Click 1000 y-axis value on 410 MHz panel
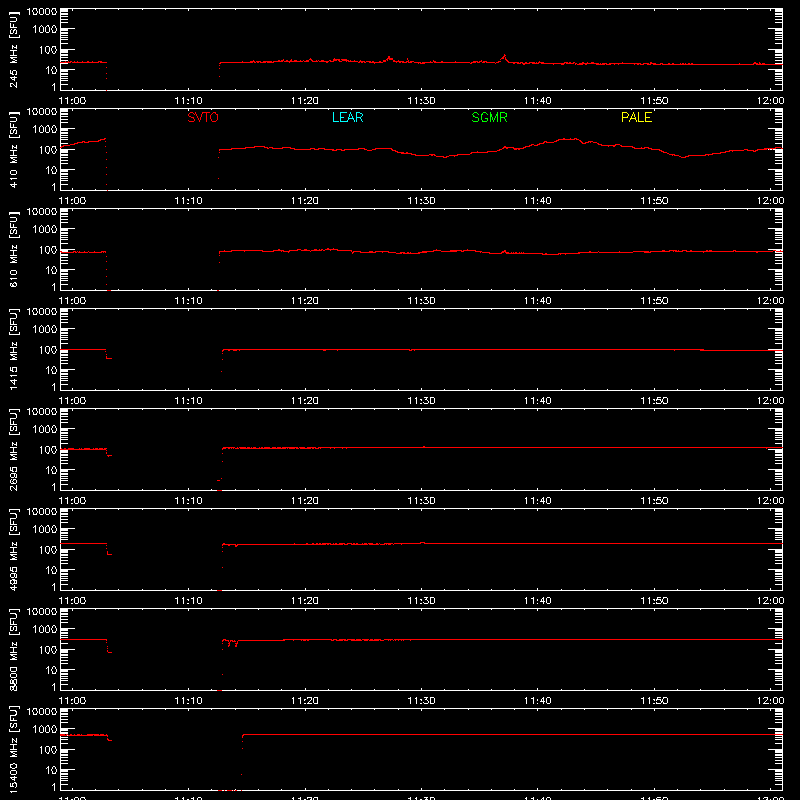The image size is (800, 800). [x=45, y=129]
